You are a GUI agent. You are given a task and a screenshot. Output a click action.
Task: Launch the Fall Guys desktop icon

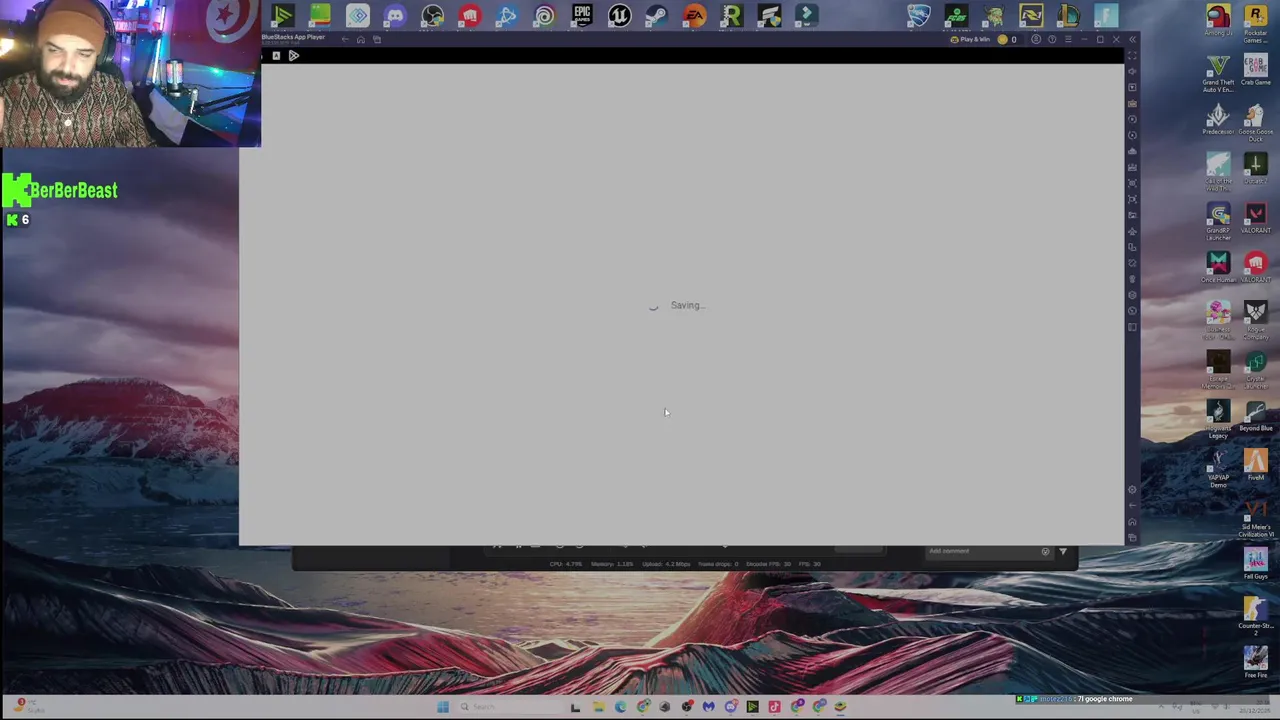pos(1256,564)
